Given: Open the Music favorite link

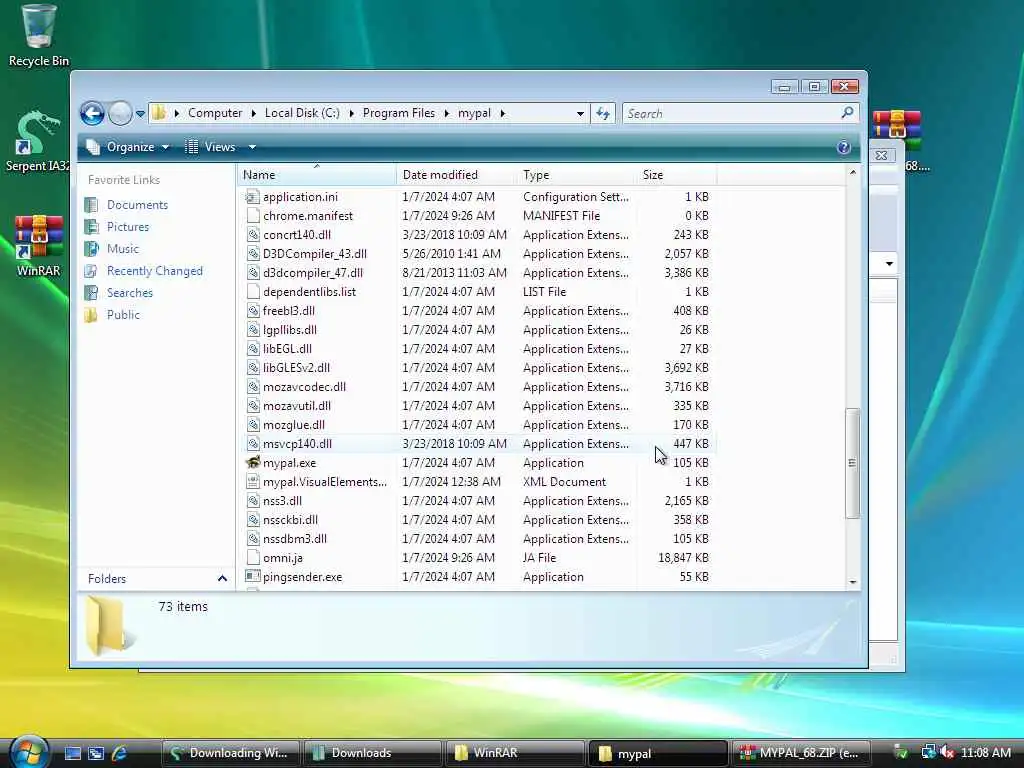Looking at the screenshot, I should [x=122, y=249].
